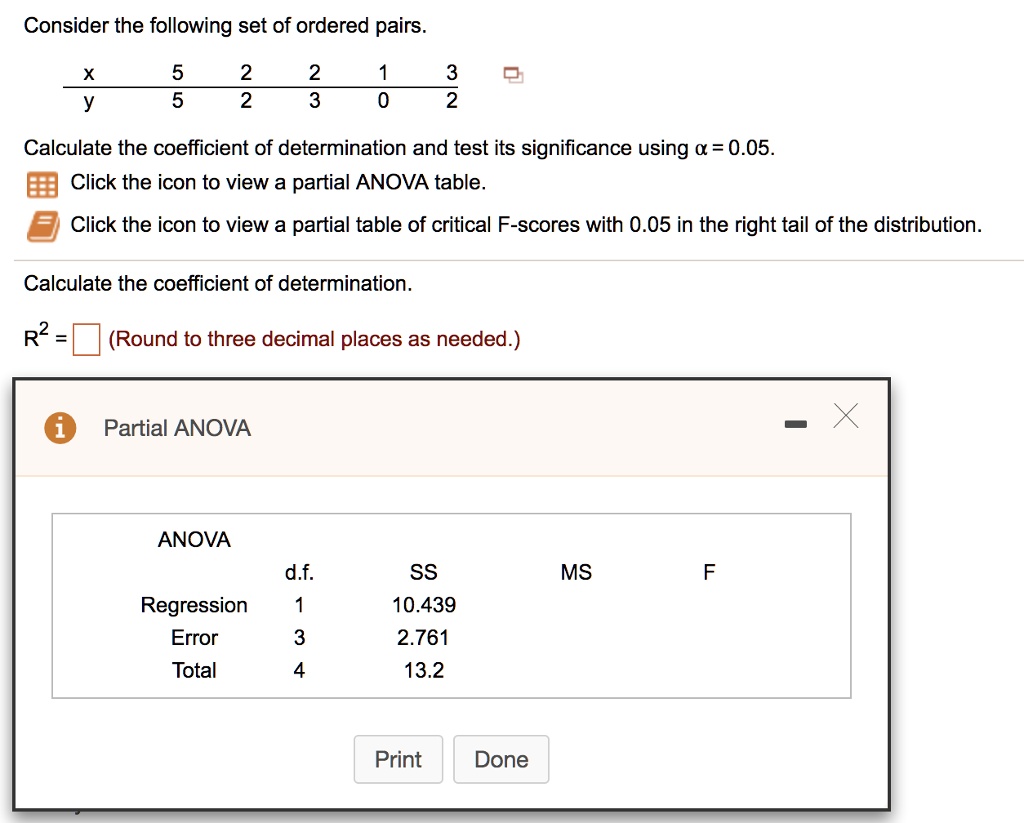Click the Partial ANOVA title text
Image resolution: width=1024 pixels, height=823 pixels.
175,427
